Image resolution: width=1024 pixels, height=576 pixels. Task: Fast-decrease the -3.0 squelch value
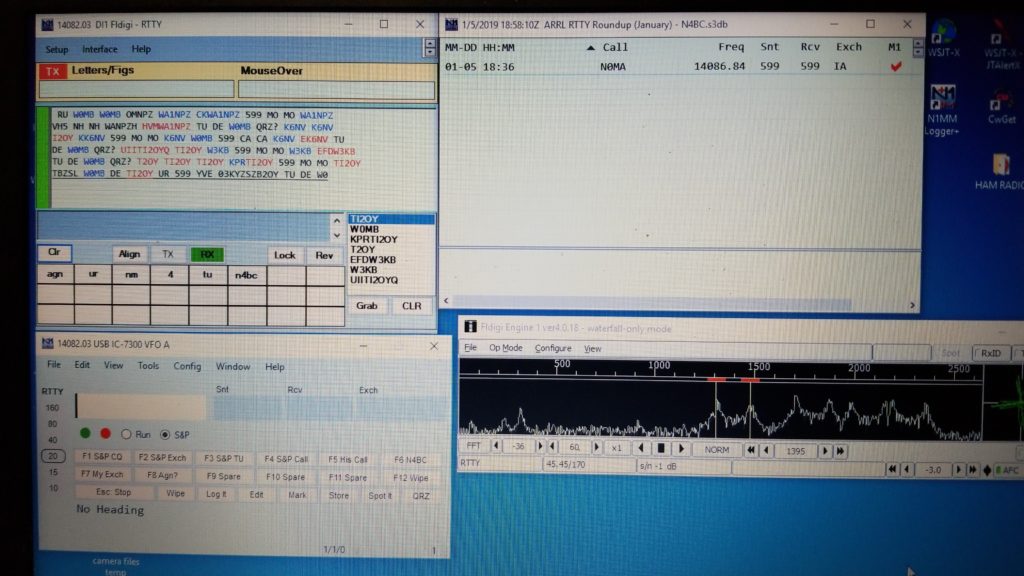[x=892, y=469]
